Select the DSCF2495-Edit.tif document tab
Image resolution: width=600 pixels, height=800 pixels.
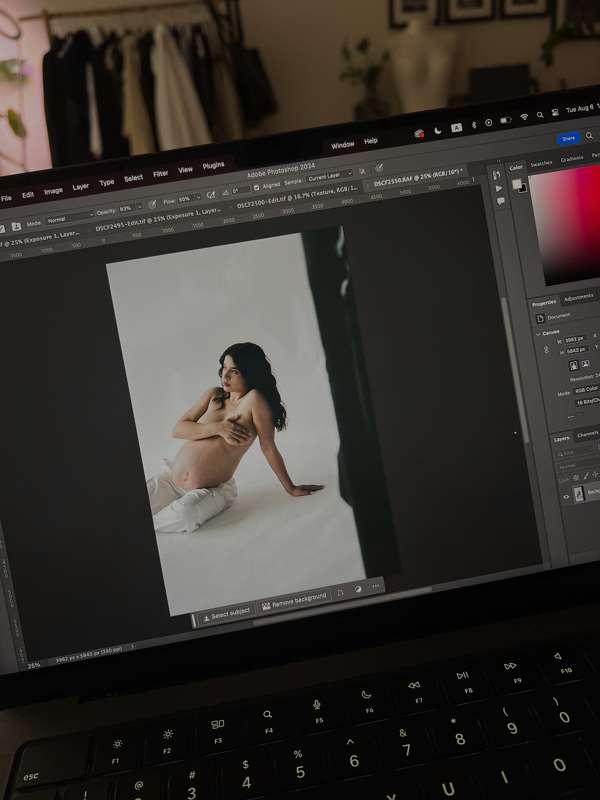(x=157, y=220)
